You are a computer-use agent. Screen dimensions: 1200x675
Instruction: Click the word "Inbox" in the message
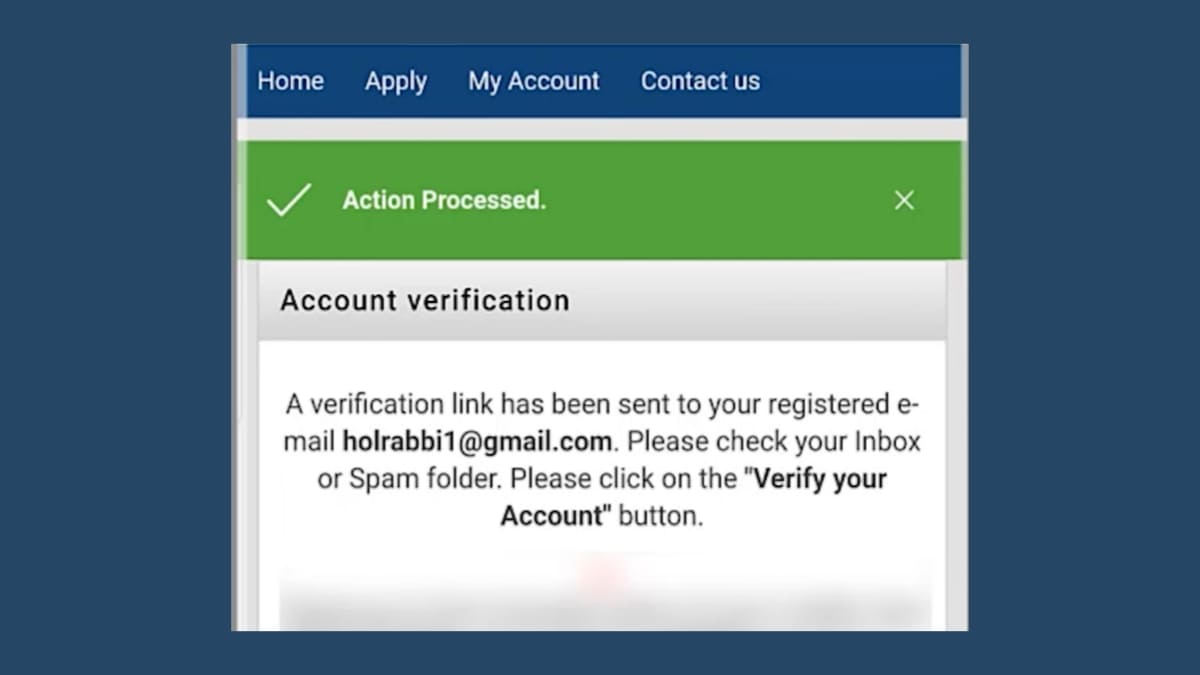point(886,441)
